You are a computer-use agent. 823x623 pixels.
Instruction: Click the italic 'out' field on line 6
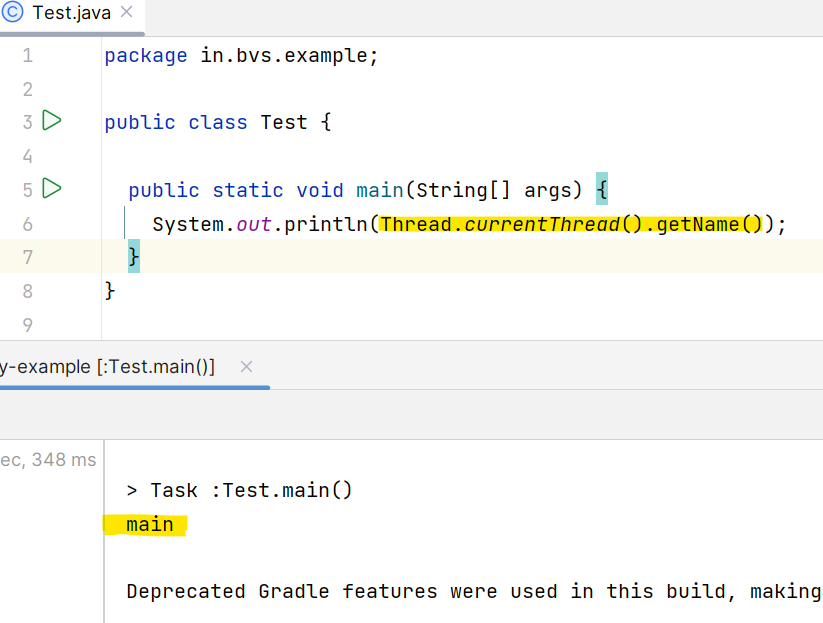pyautogui.click(x=254, y=225)
